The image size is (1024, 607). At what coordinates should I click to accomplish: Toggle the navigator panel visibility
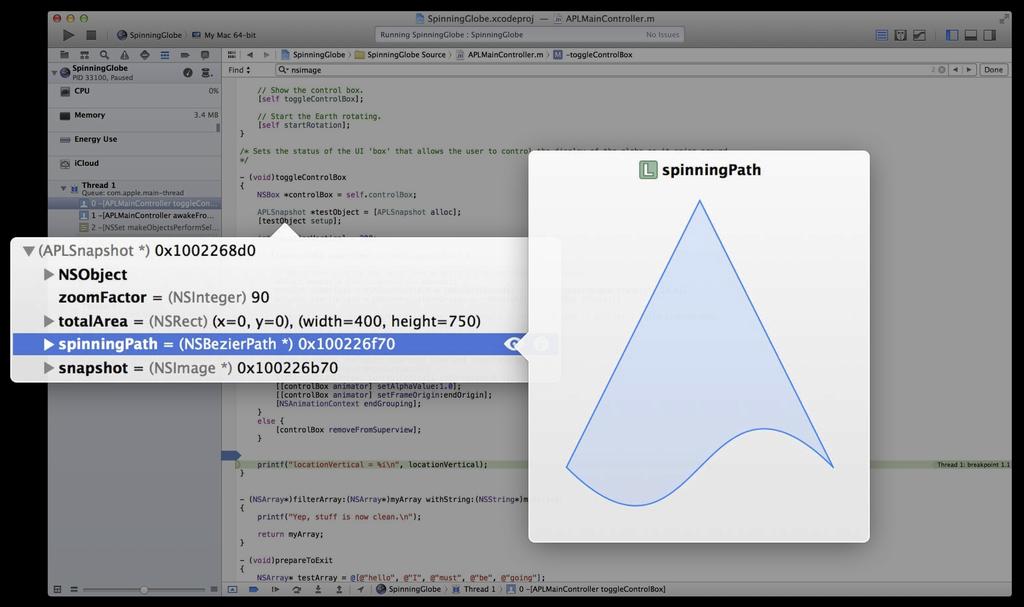pos(952,35)
